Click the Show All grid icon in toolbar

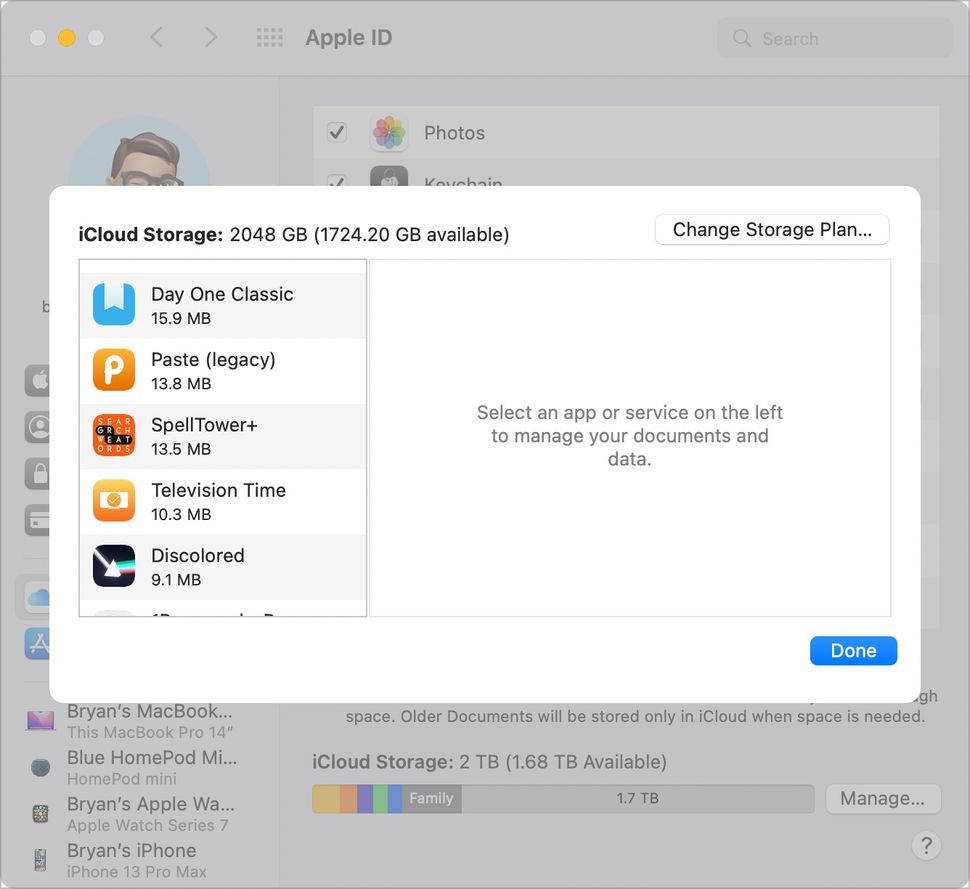[268, 37]
